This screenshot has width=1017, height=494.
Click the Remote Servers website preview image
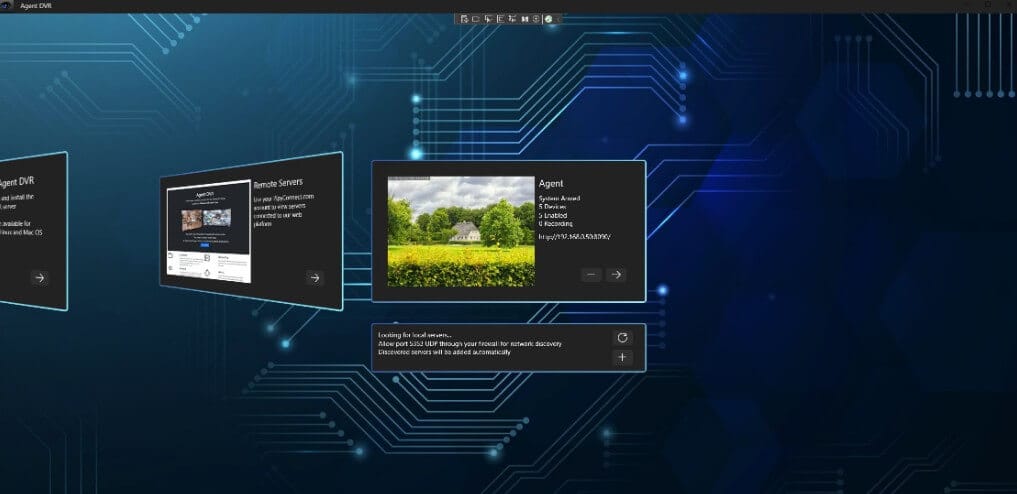(x=208, y=232)
